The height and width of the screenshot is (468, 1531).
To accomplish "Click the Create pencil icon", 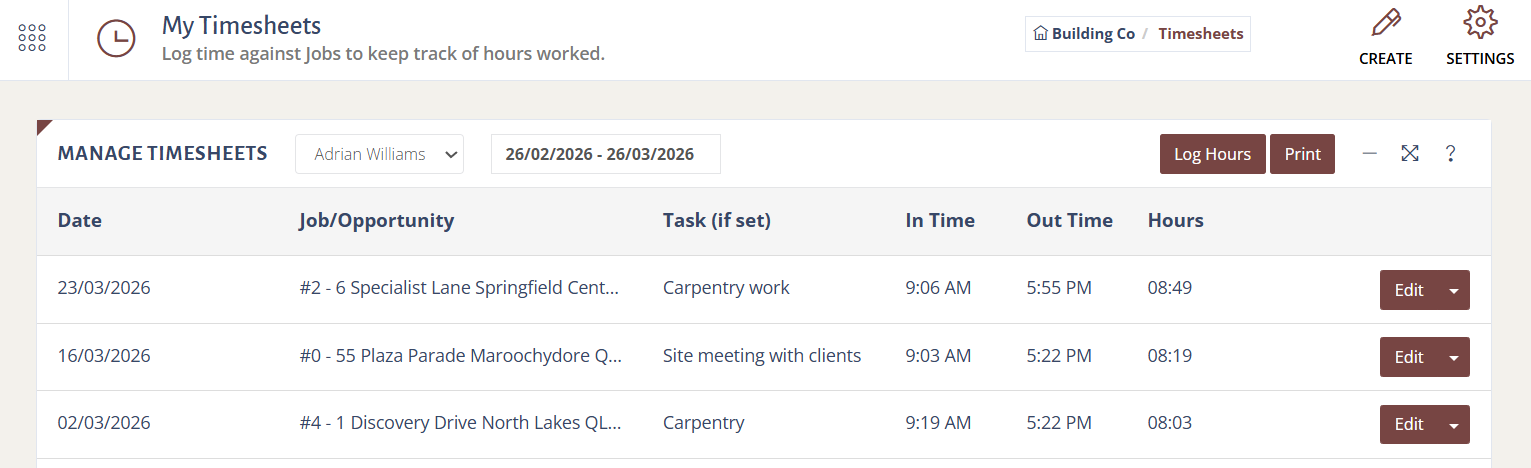I will [1385, 22].
